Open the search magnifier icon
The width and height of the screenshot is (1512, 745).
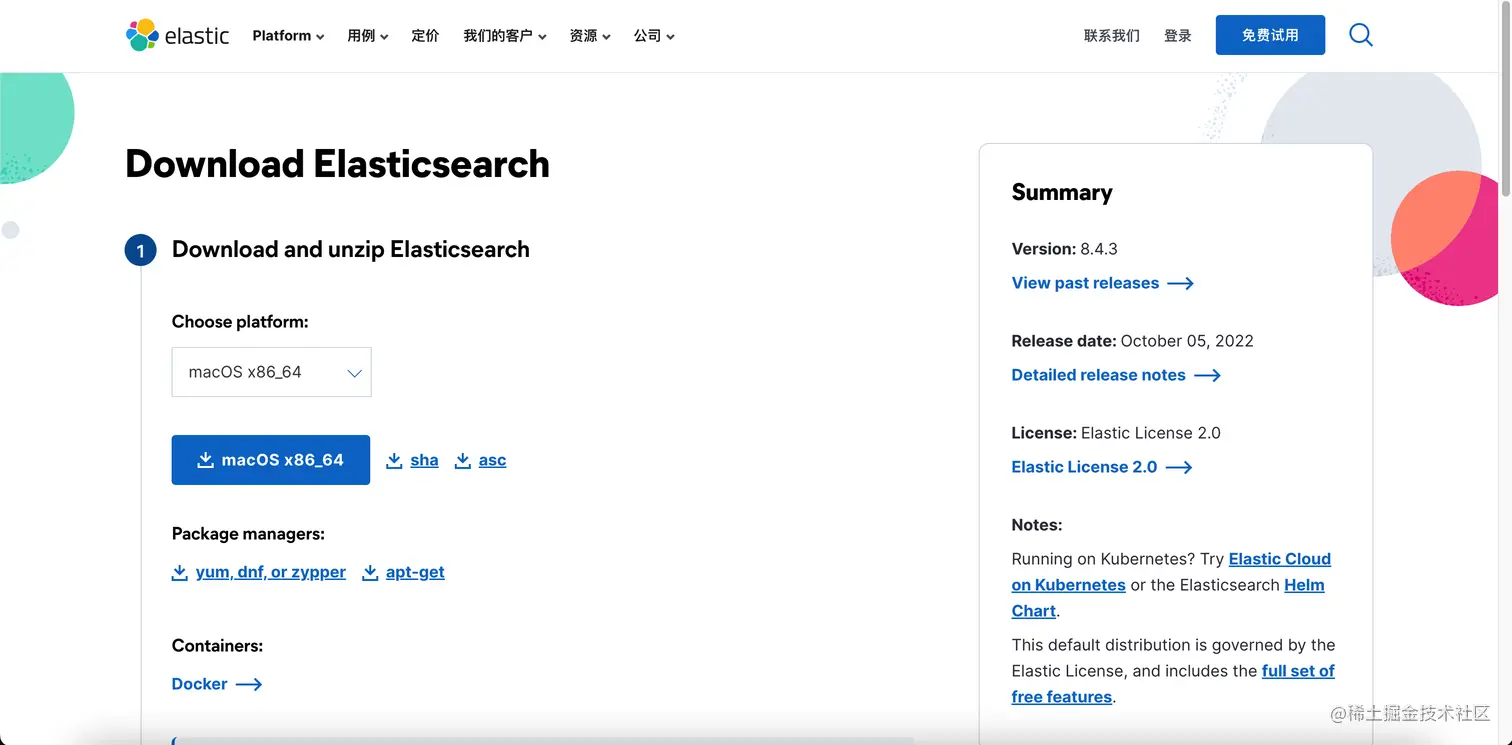[x=1360, y=35]
